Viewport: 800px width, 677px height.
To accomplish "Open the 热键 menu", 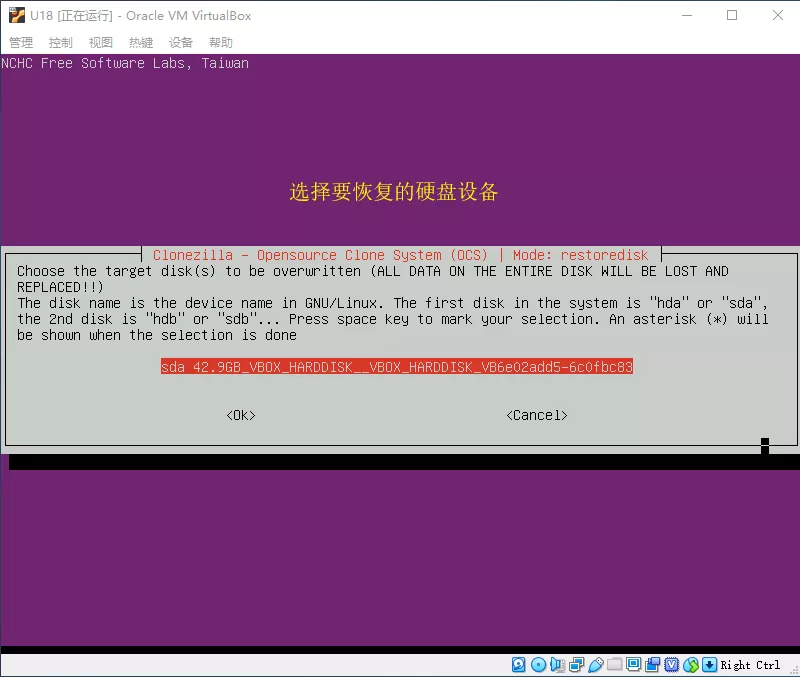I will click(141, 42).
